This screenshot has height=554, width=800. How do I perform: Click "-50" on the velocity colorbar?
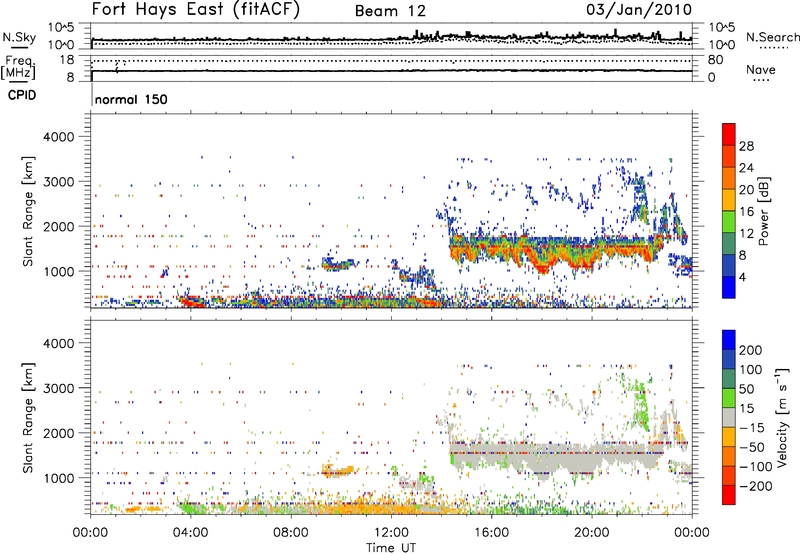click(752, 447)
